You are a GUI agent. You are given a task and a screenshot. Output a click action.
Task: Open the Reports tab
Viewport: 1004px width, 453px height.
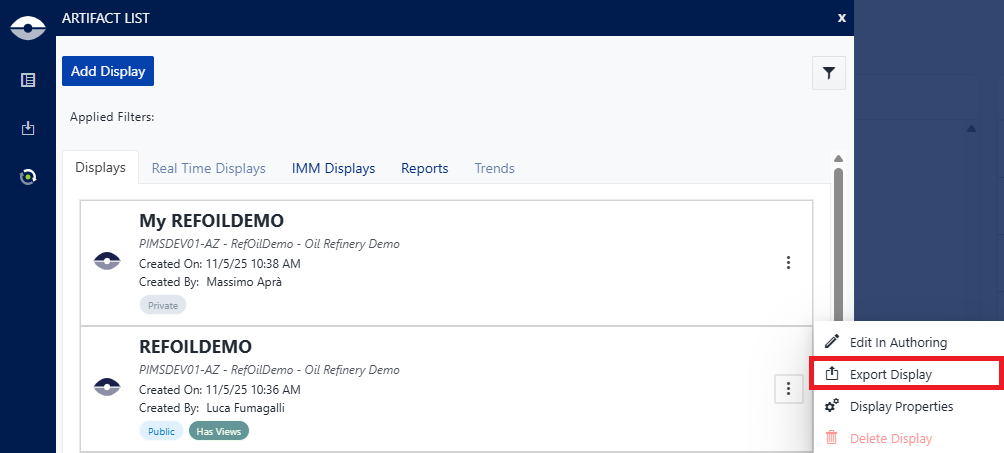[424, 168]
